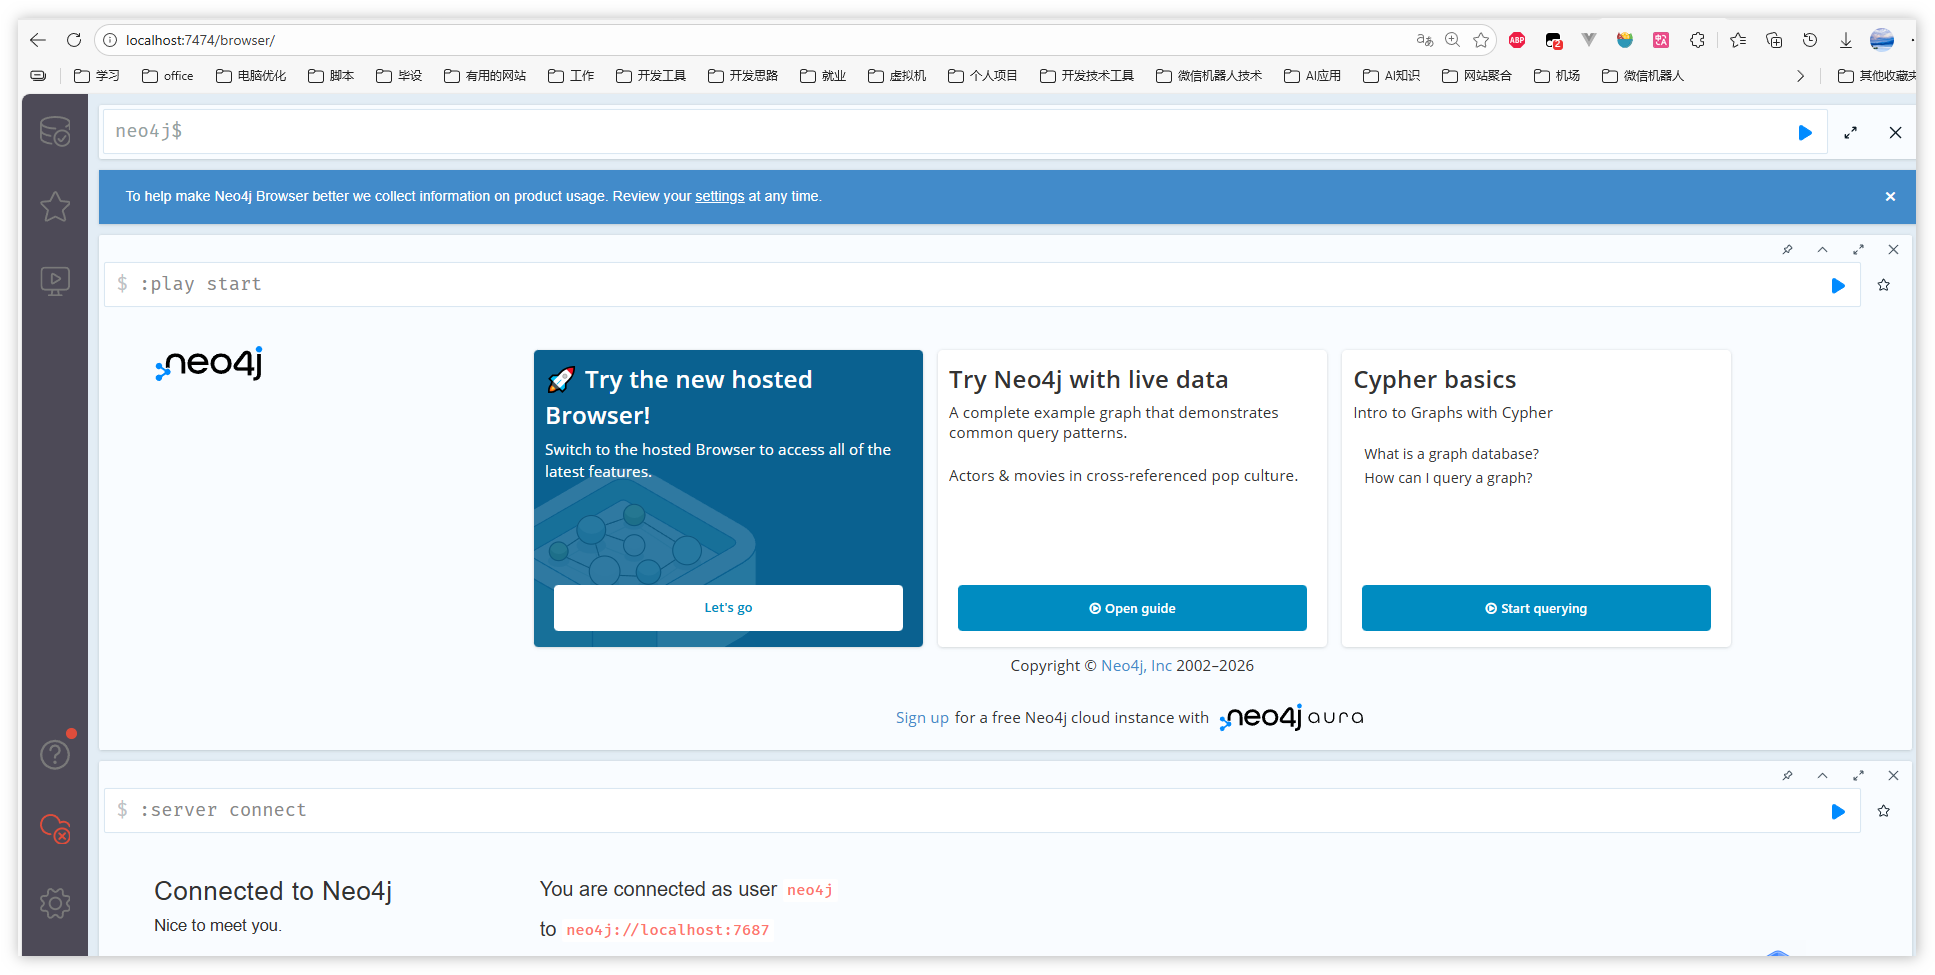Image resolution: width=1935 pixels, height=975 pixels.
Task: Open the browser zoom magnifier icon
Action: coord(1453,40)
